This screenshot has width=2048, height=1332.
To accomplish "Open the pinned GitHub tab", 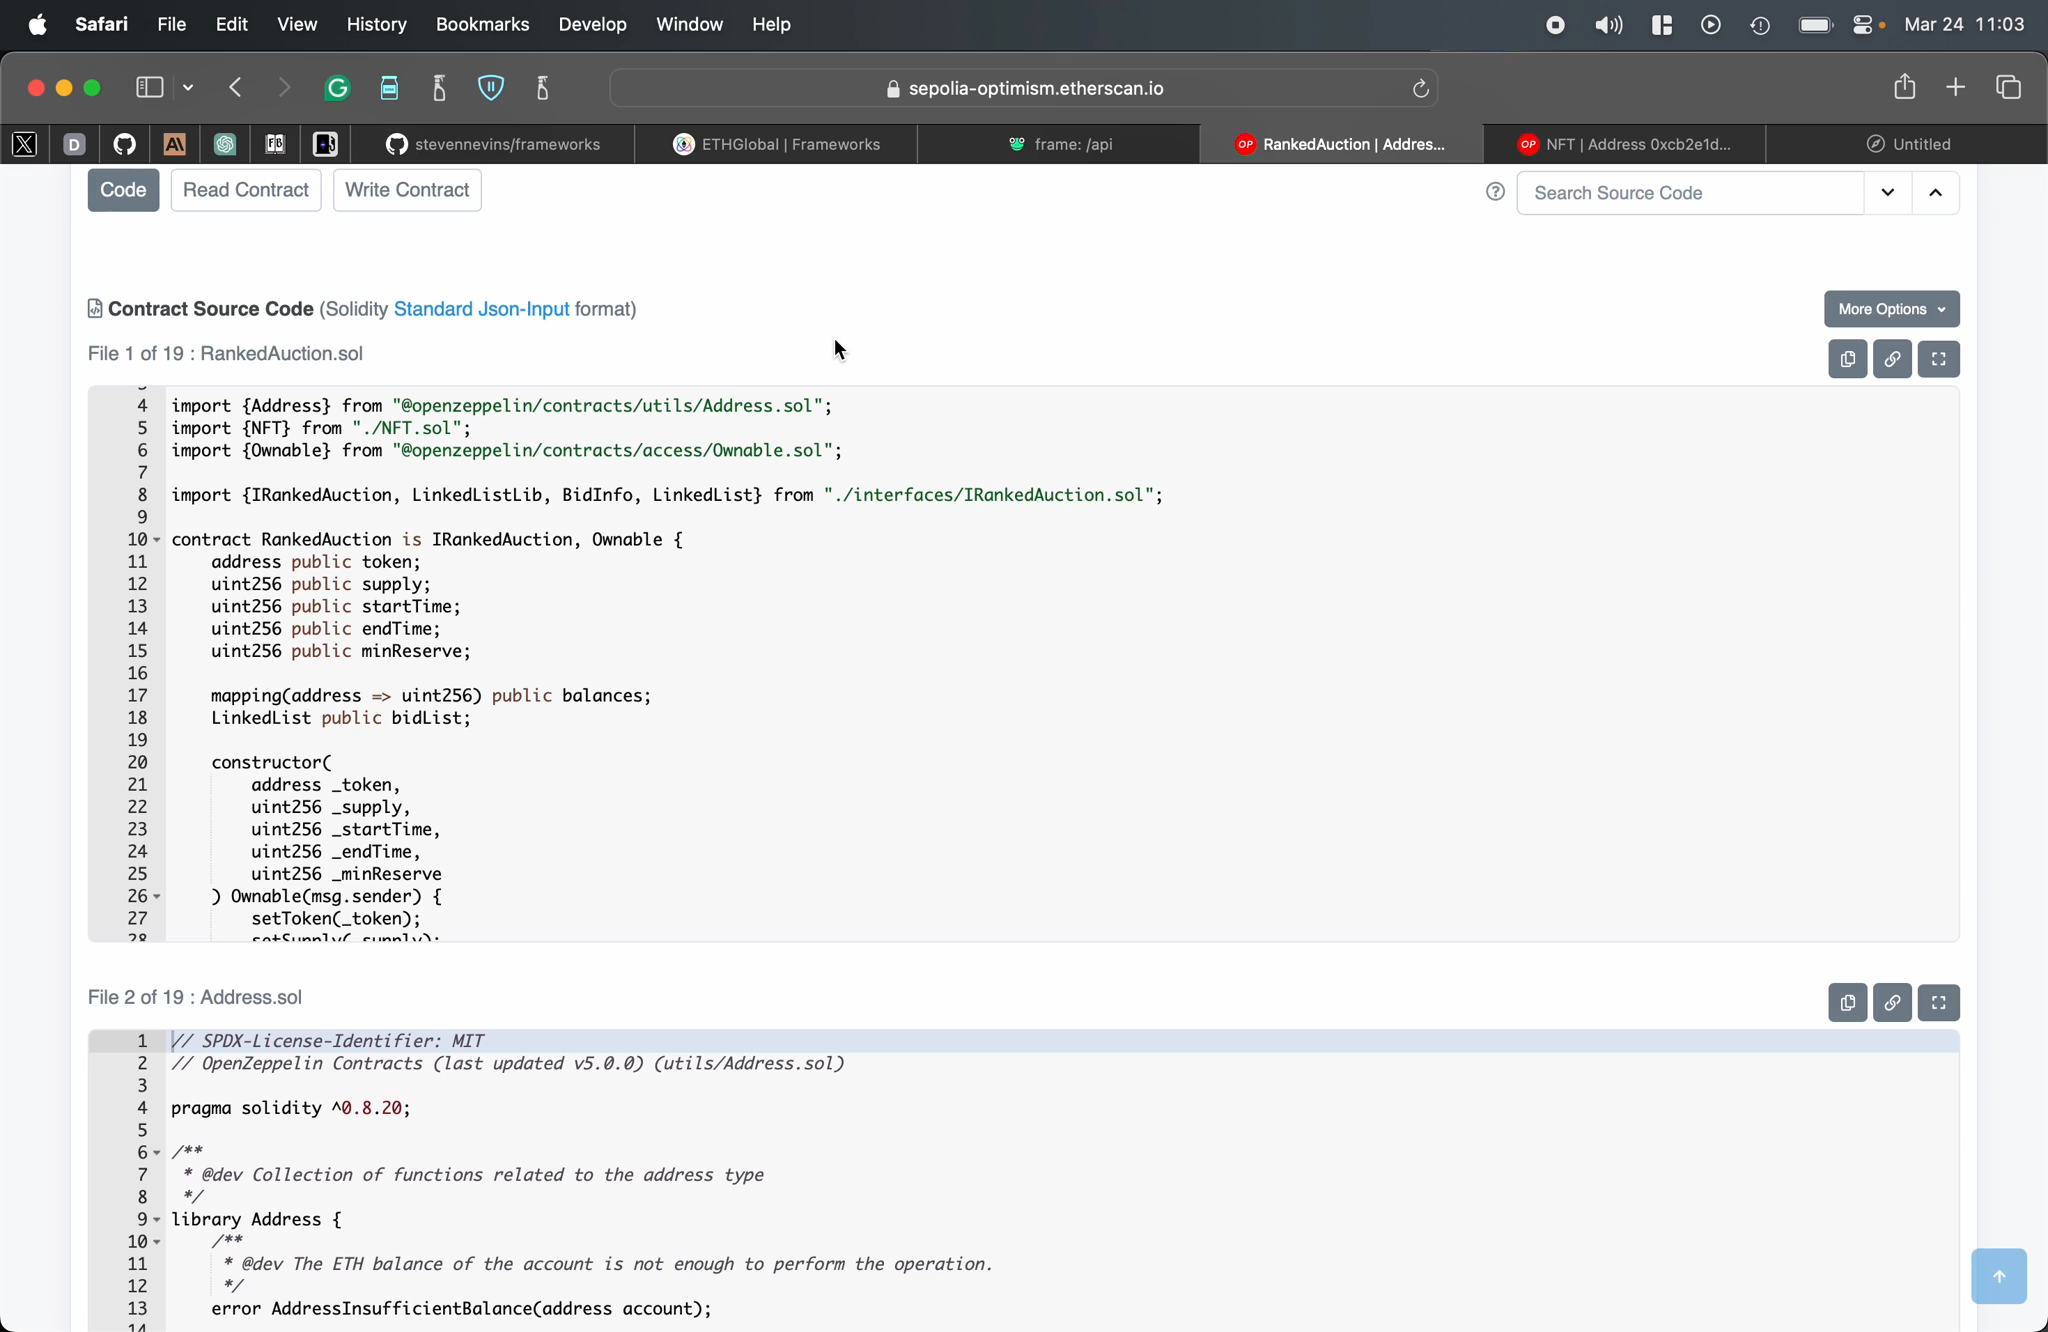I will [x=125, y=144].
